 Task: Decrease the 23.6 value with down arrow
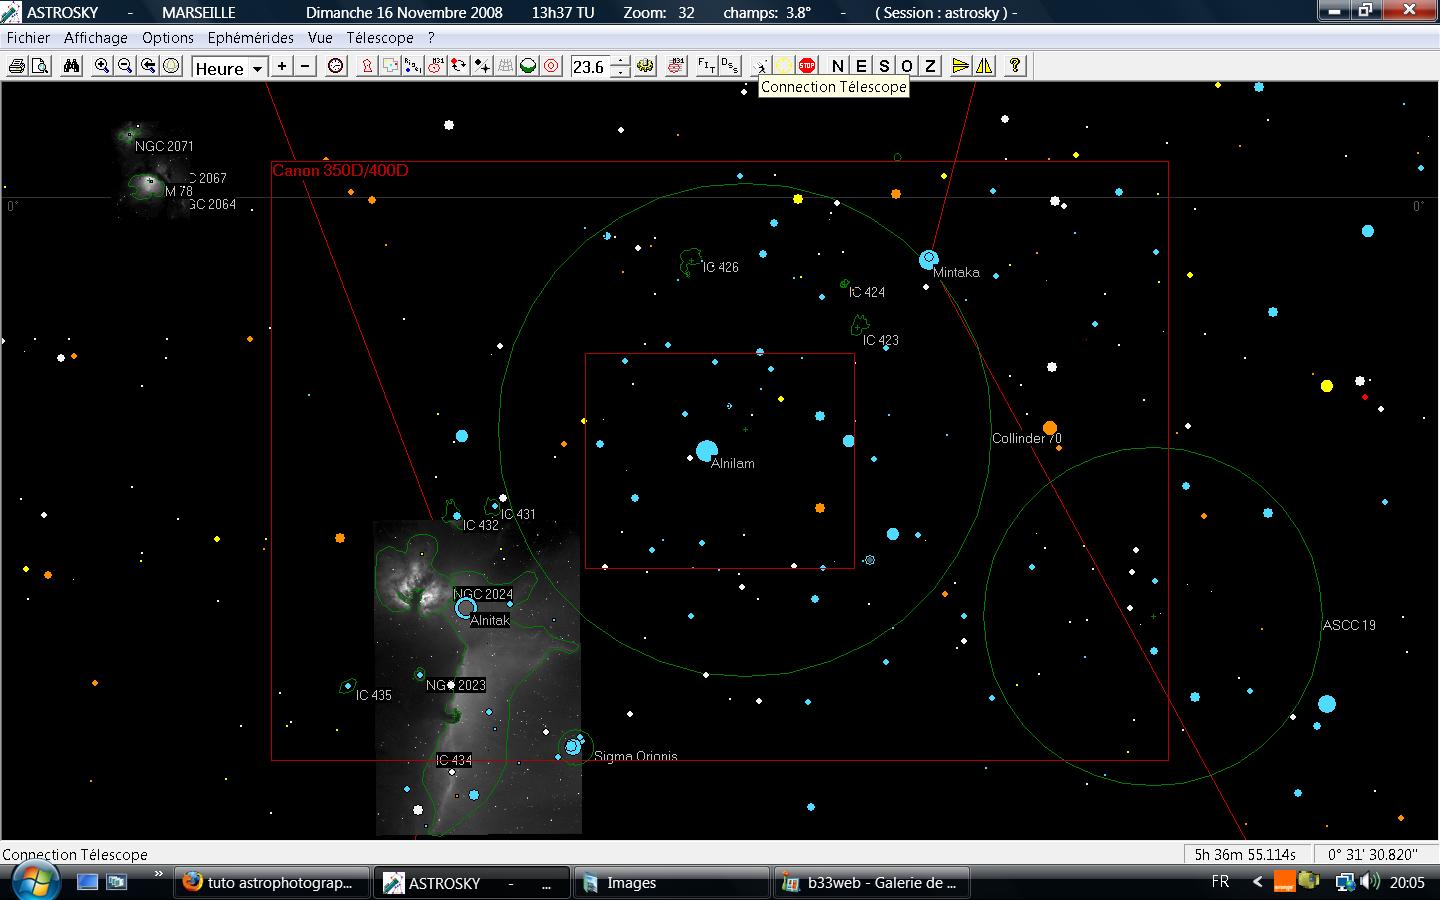pos(621,72)
